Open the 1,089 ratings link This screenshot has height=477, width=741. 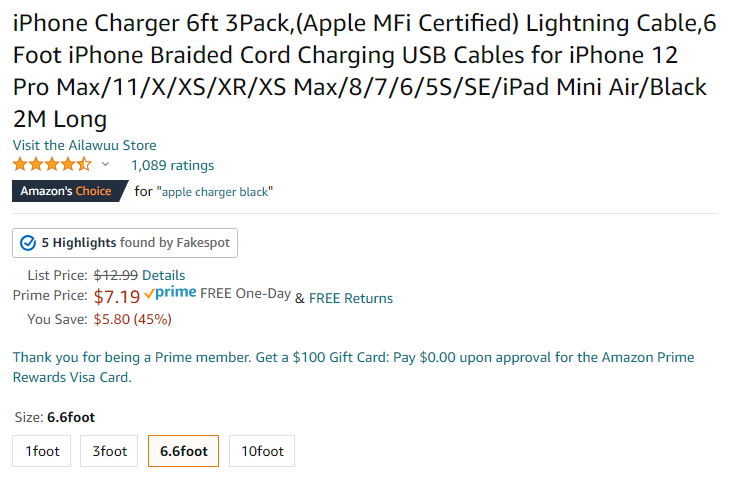click(172, 165)
